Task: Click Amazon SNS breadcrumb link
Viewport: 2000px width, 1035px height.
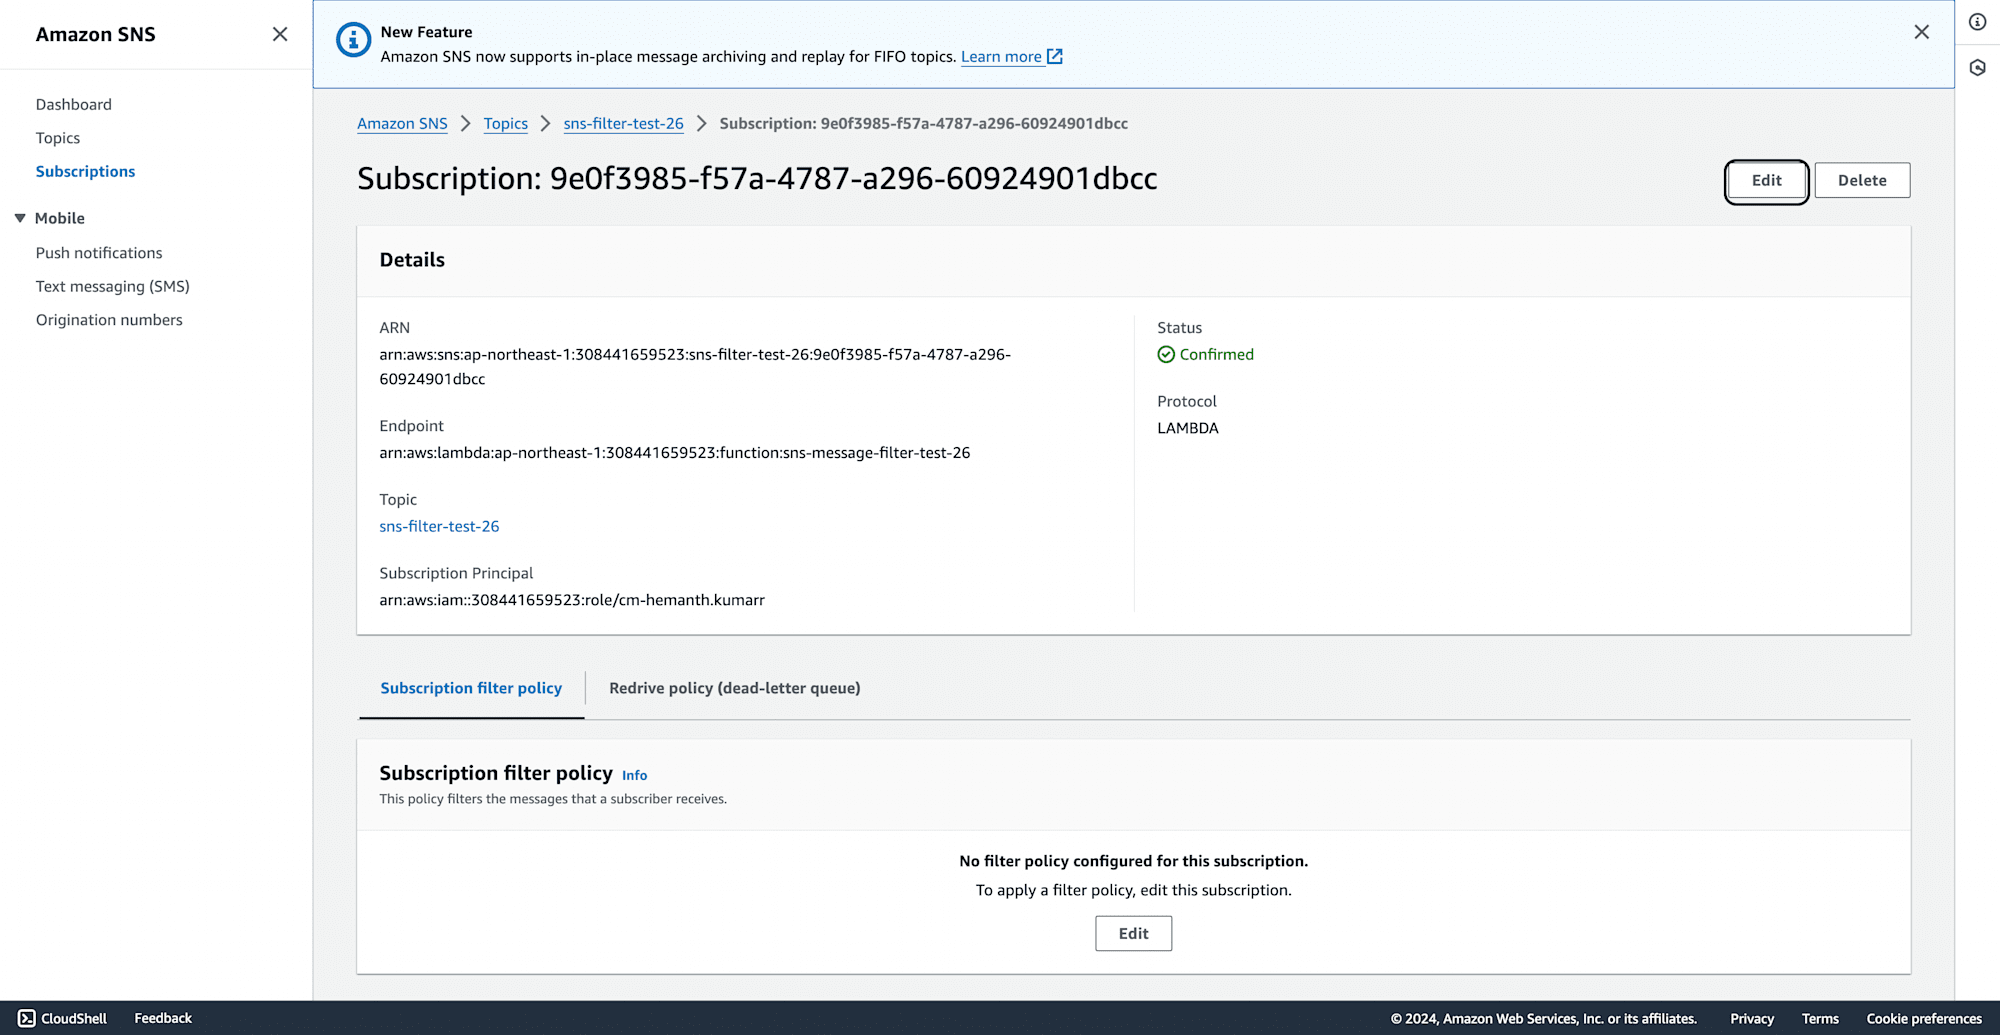Action: point(402,123)
